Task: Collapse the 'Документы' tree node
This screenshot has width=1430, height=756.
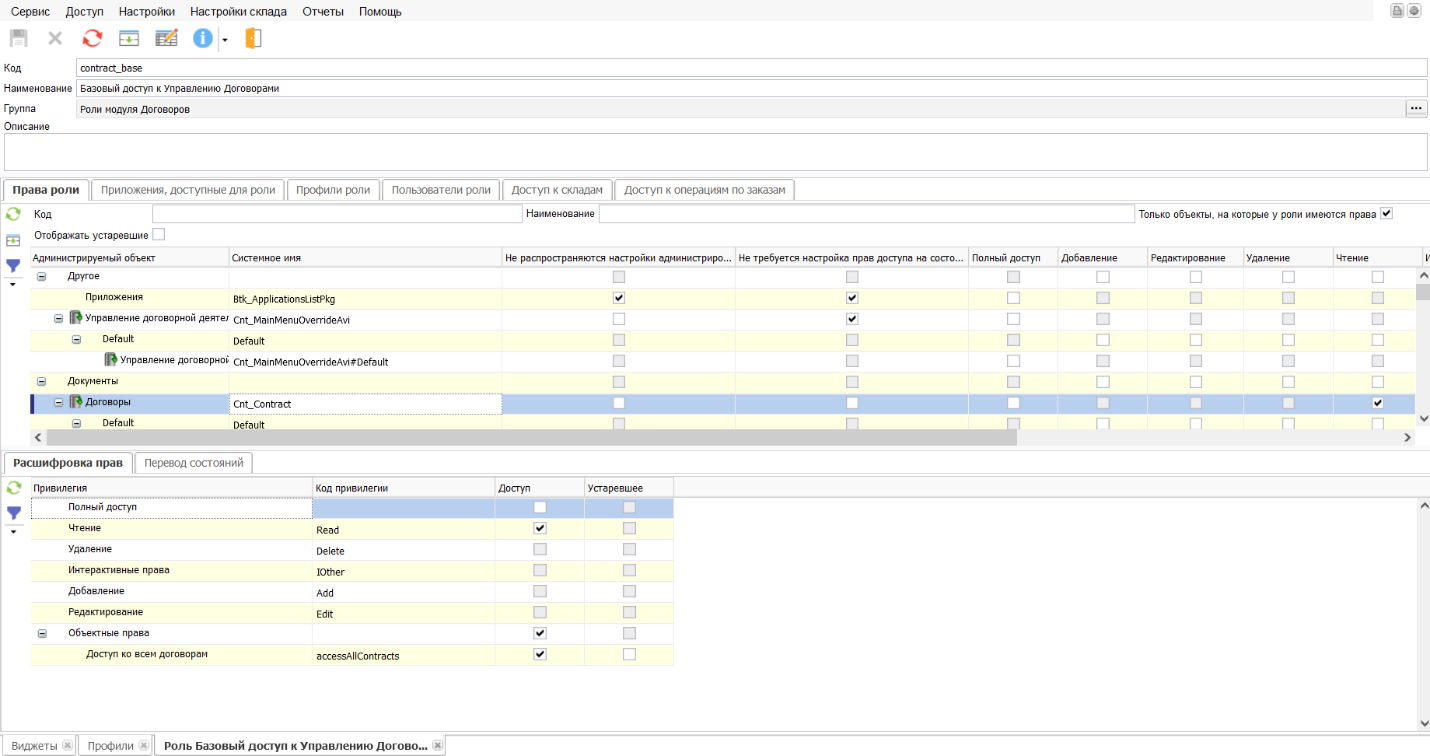Action: [42, 381]
